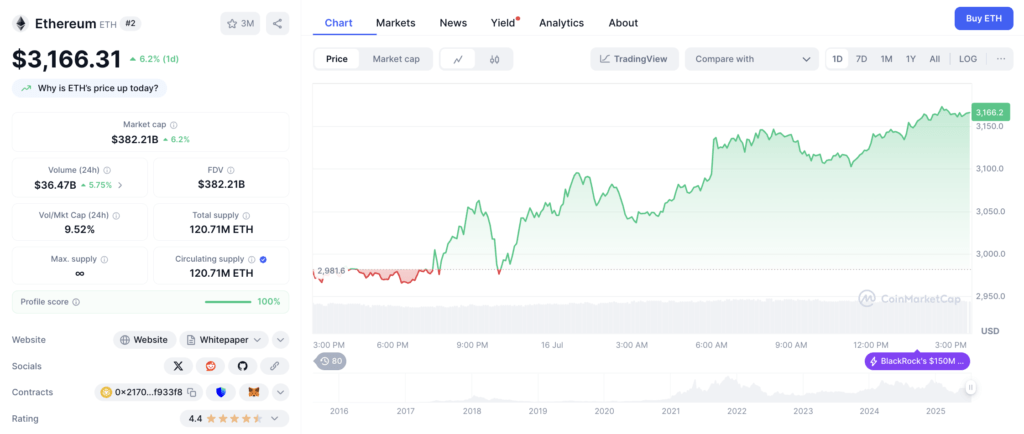1024x434 pixels.
Task: Click the Buy ETH button
Action: 984,18
